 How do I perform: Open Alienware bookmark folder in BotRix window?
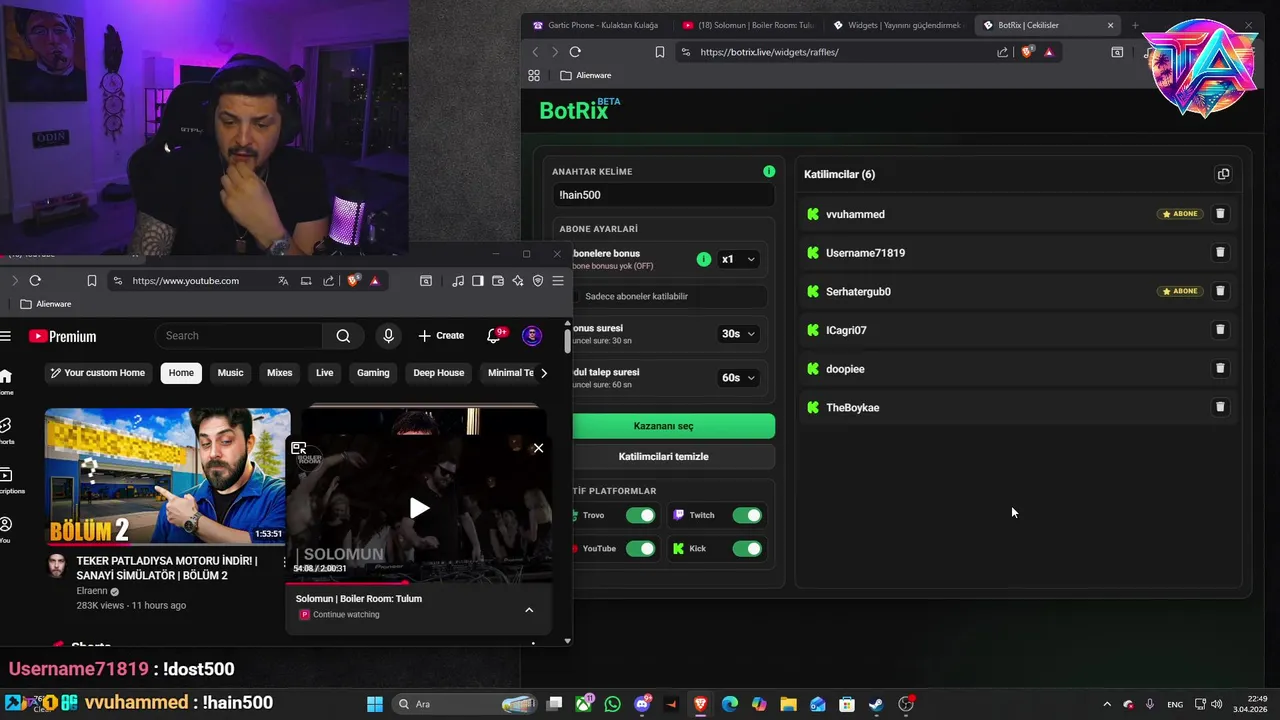(586, 75)
